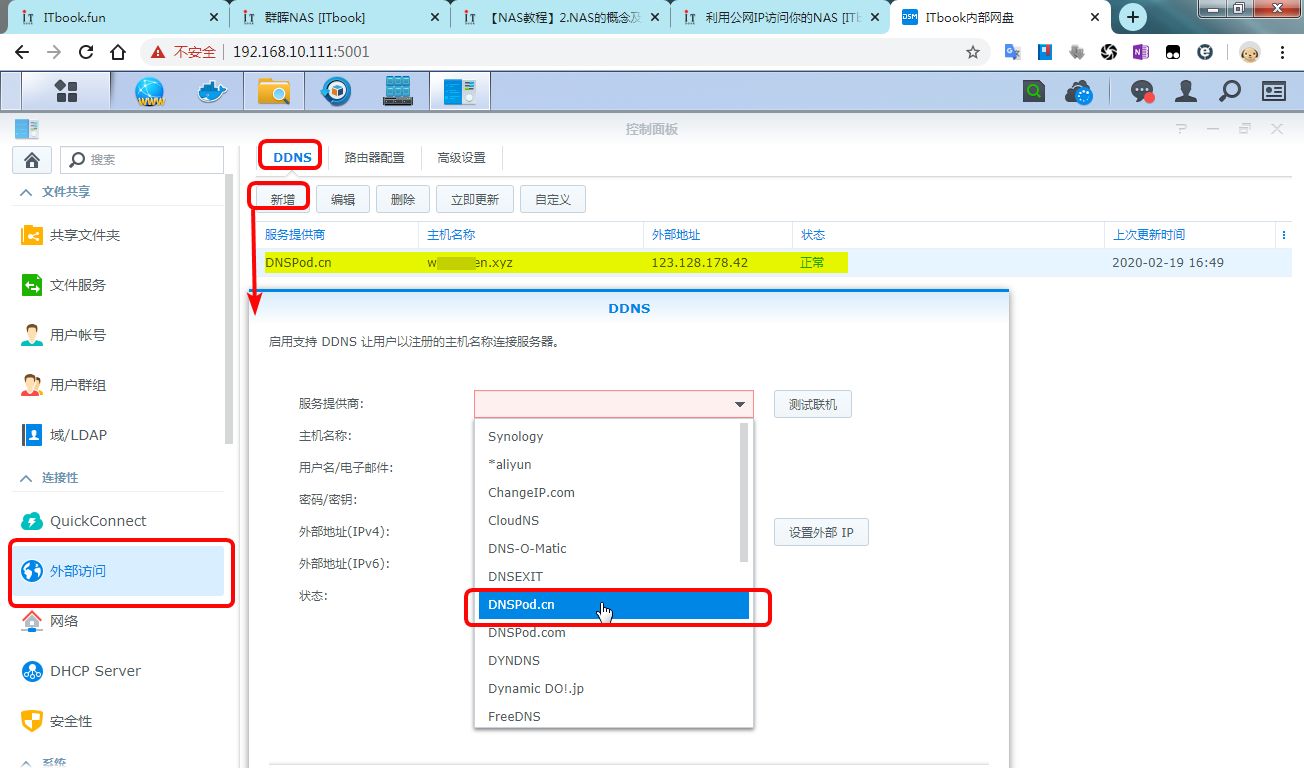Open Chrome profile avatar
Screen dimensions: 1304x768
pos(1250,52)
